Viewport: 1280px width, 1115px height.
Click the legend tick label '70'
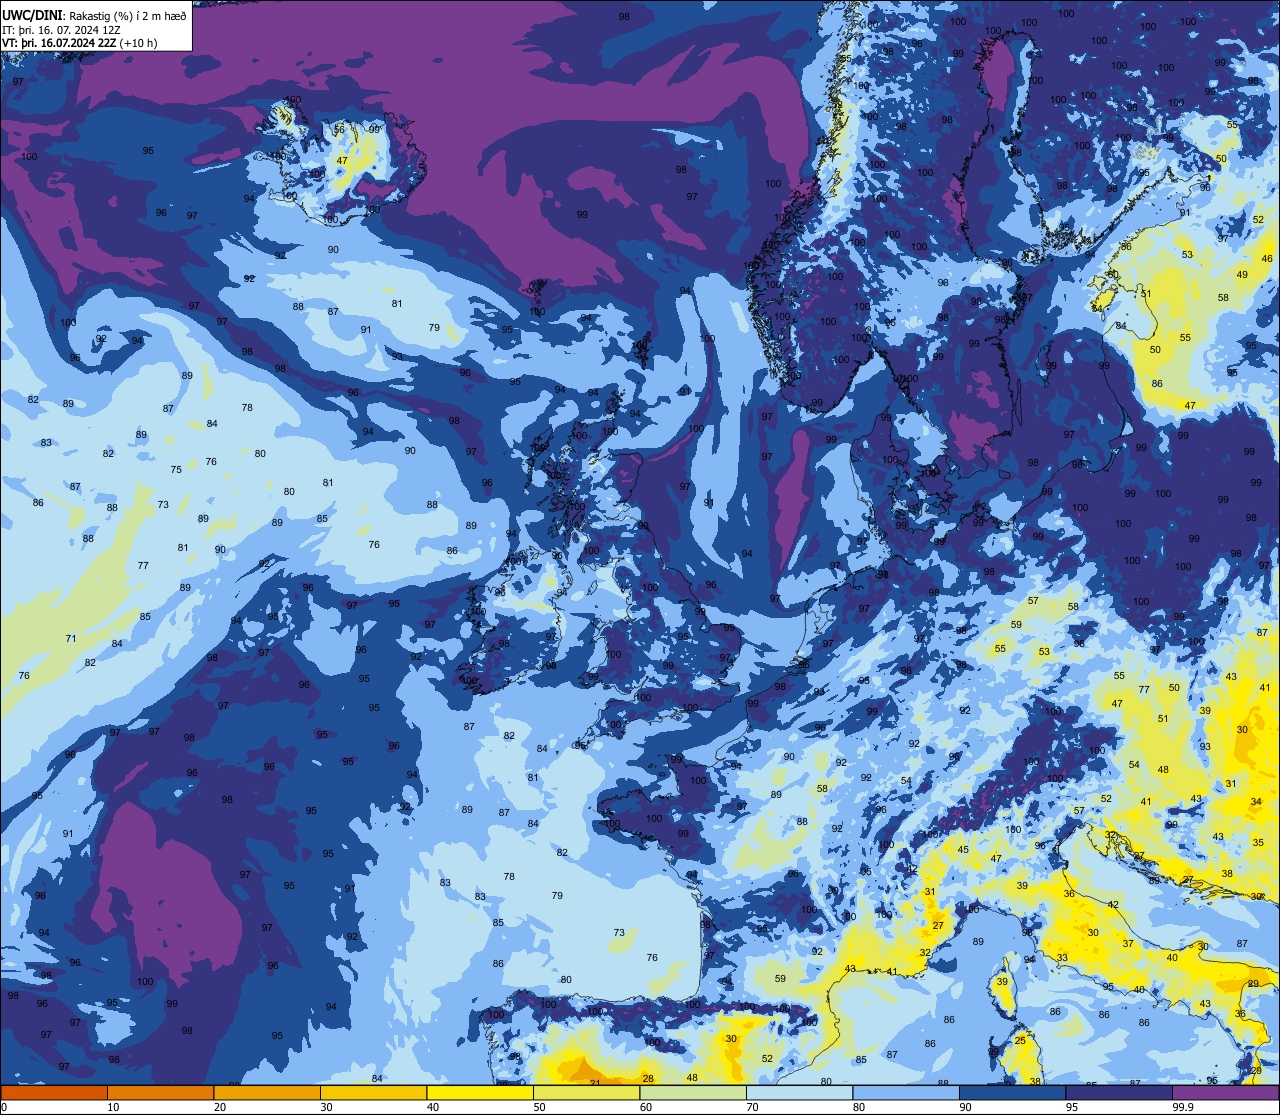pos(752,1107)
